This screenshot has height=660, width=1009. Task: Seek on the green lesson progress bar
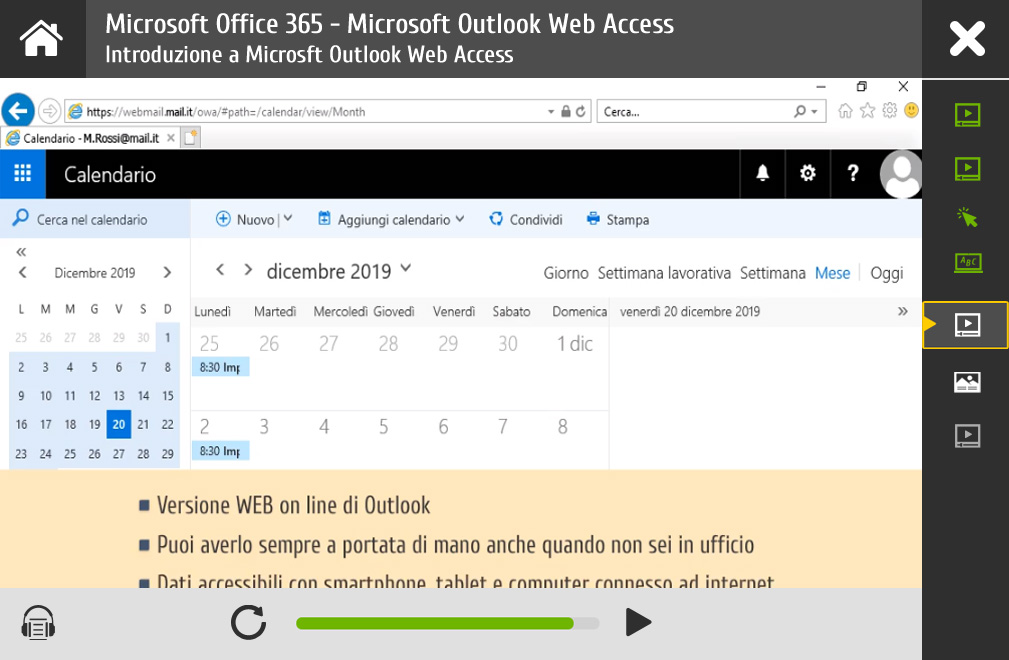[x=447, y=623]
